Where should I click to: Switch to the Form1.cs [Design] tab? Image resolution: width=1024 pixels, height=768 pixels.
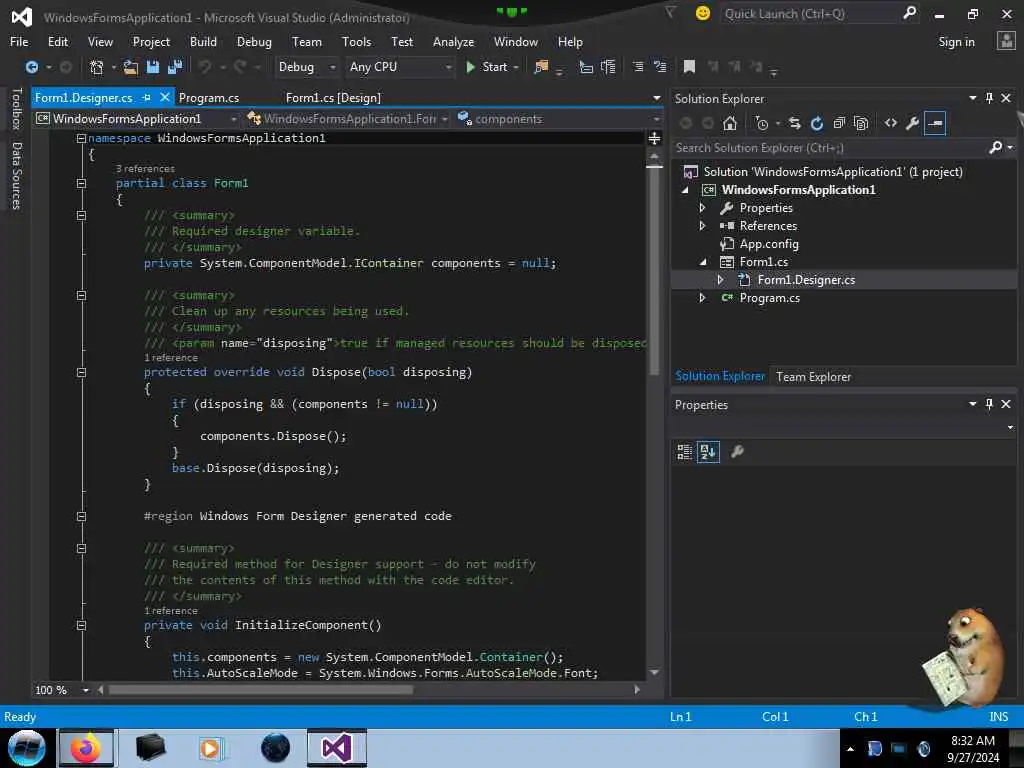click(333, 98)
